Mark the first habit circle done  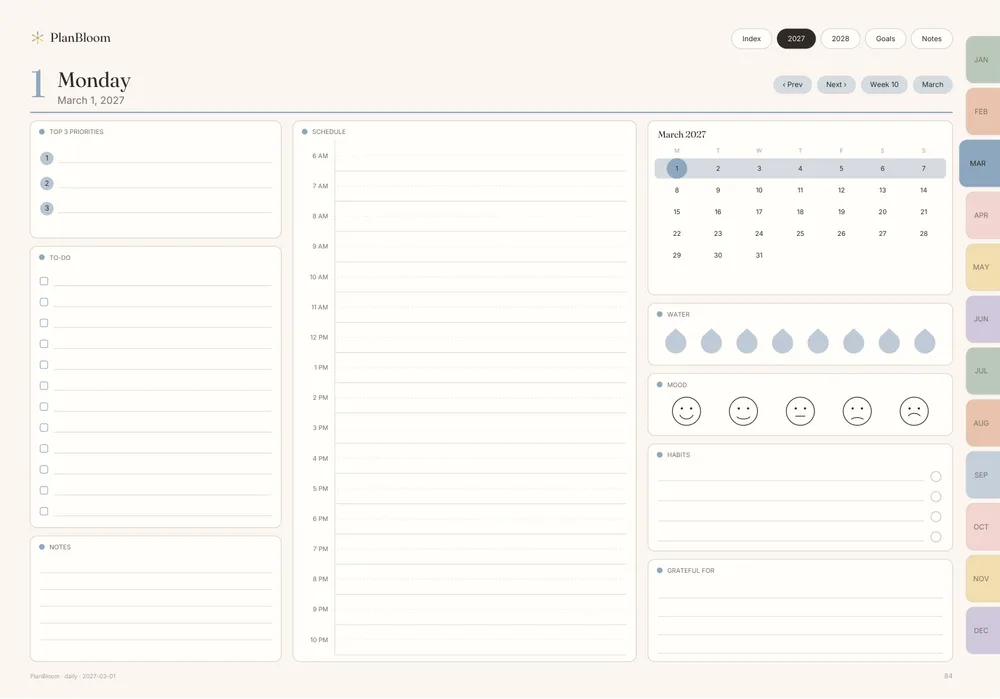pyautogui.click(x=936, y=476)
